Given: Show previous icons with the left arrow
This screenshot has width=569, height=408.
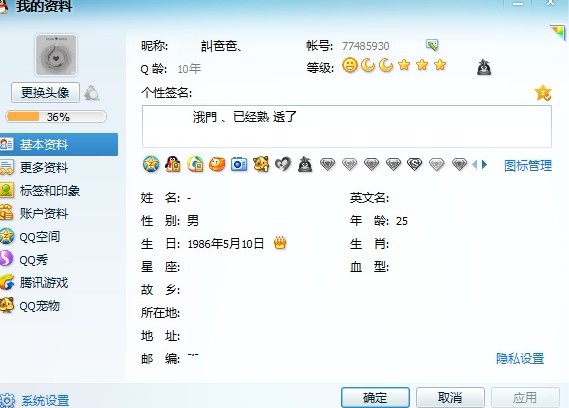Looking at the screenshot, I should tap(474, 165).
